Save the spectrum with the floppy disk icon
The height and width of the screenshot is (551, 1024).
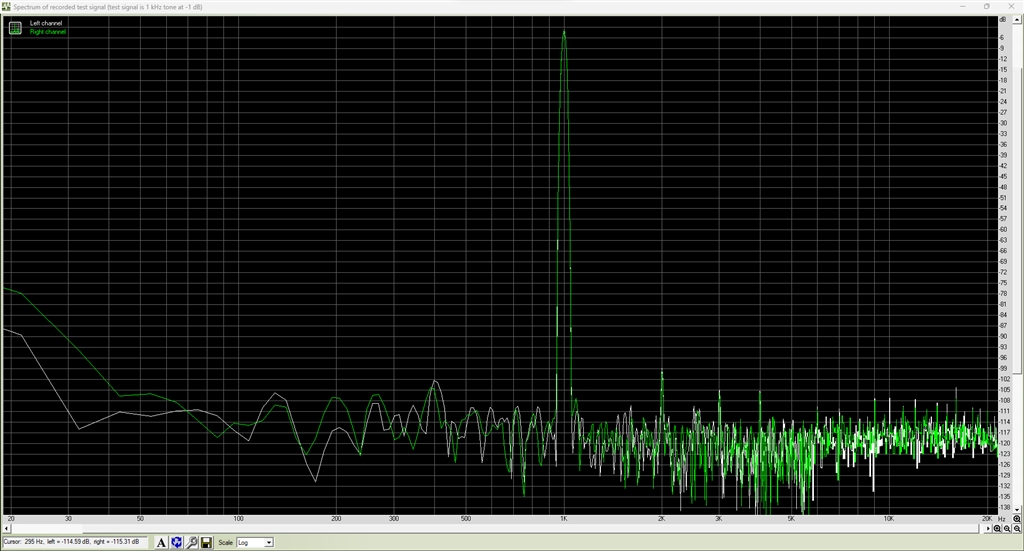[x=206, y=543]
